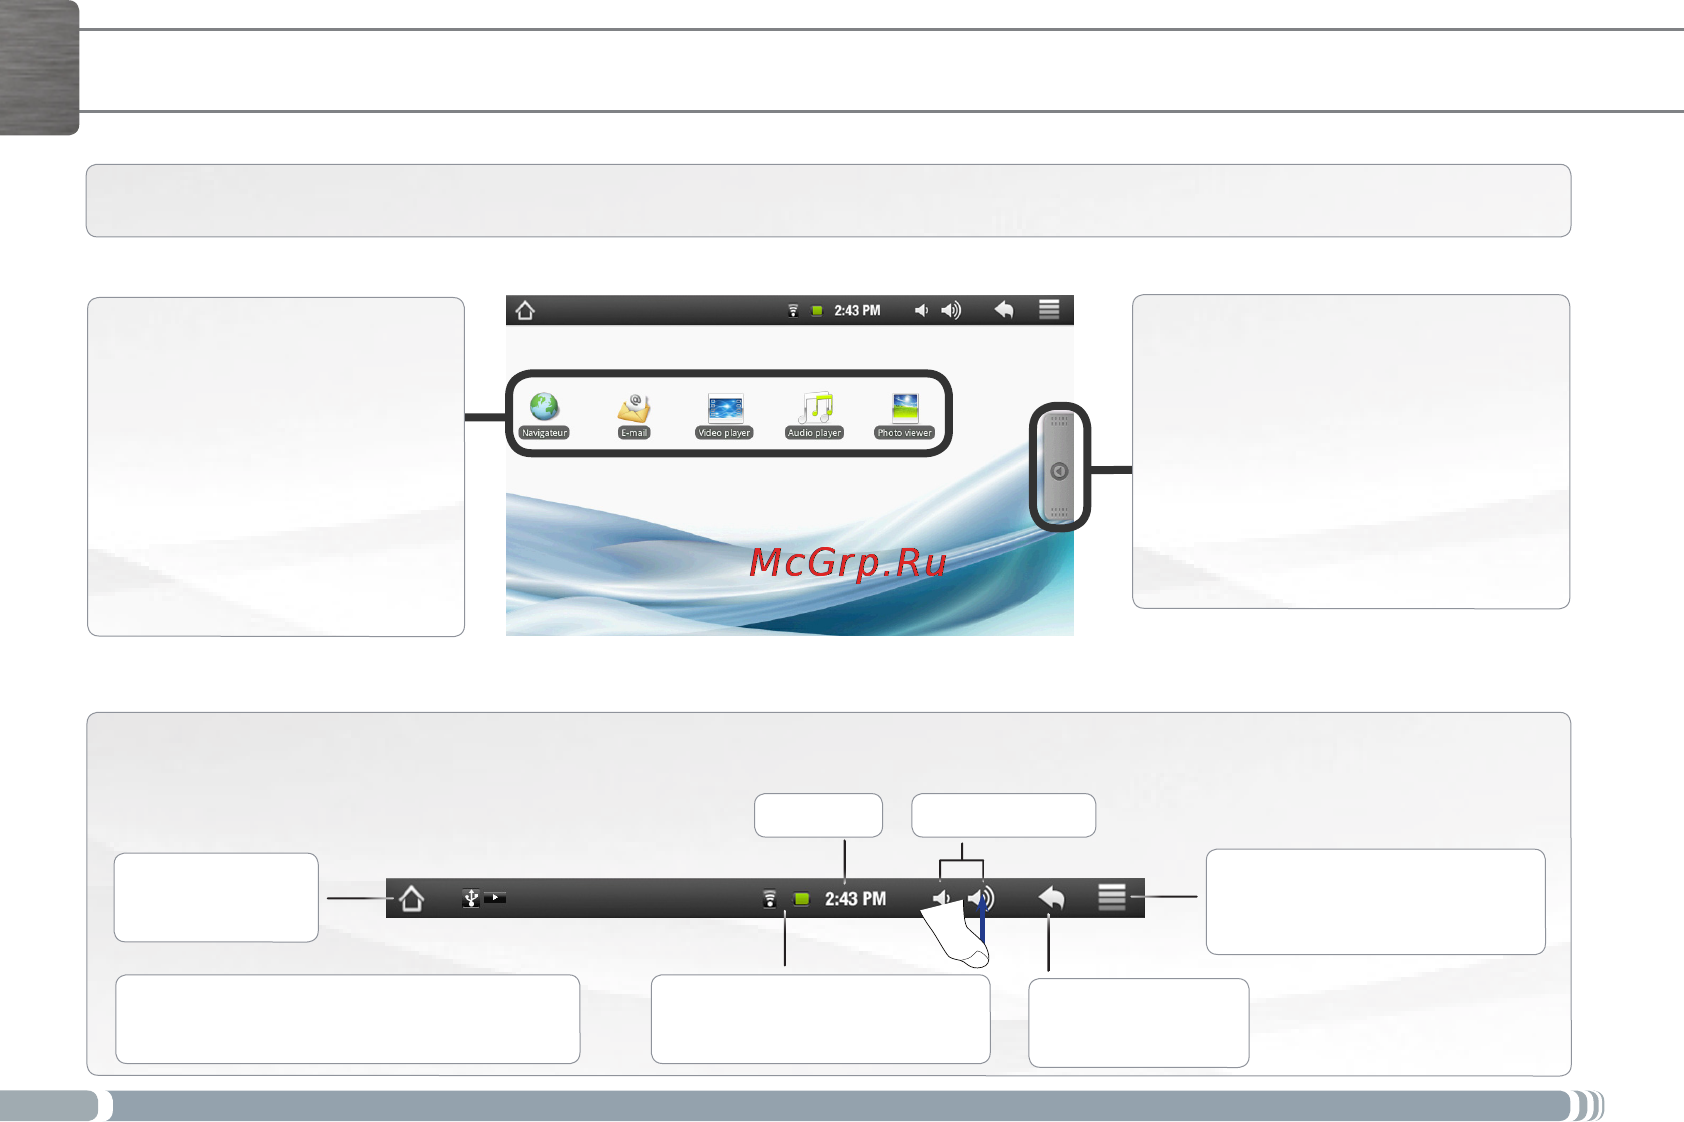Expand the applications side tab on home screen
The height and width of the screenshot is (1122, 1684).
[1059, 468]
